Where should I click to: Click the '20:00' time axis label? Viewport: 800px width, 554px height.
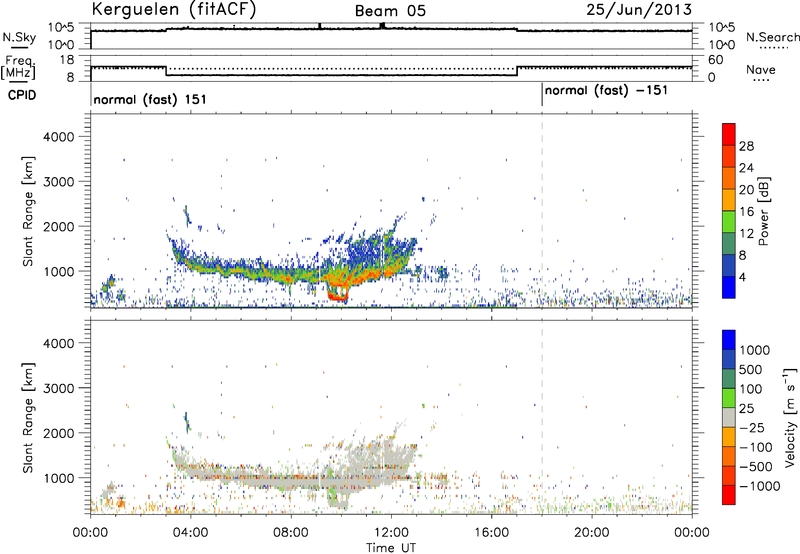(592, 533)
